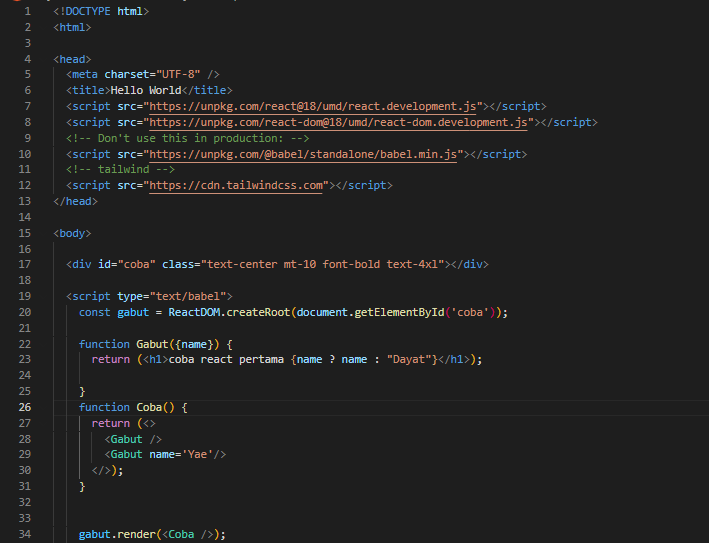Viewport: 709px width, 543px height.
Task: Click 'gabut.render' on line 34
Action: pyautogui.click(x=117, y=534)
